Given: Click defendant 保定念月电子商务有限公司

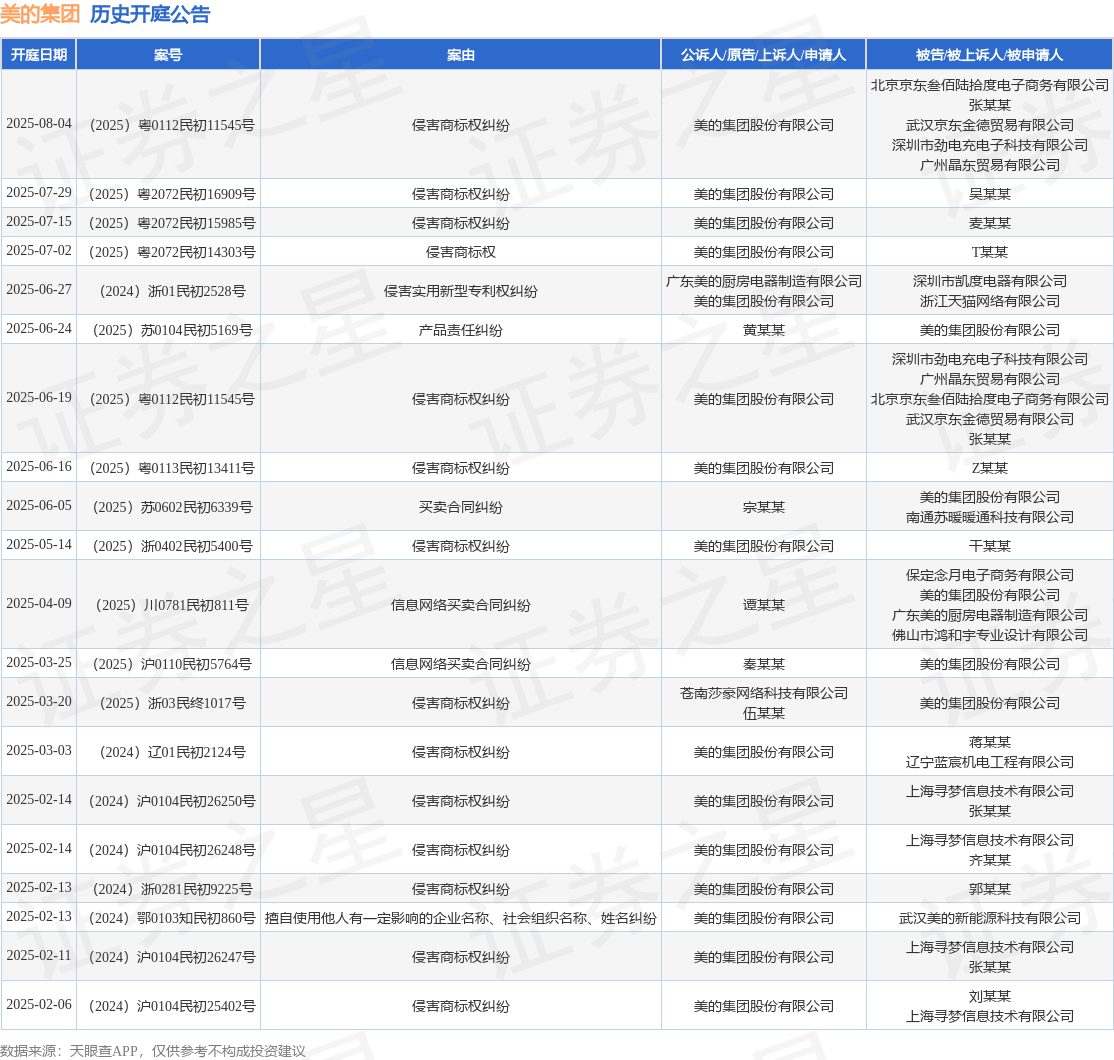Looking at the screenshot, I should [990, 575].
